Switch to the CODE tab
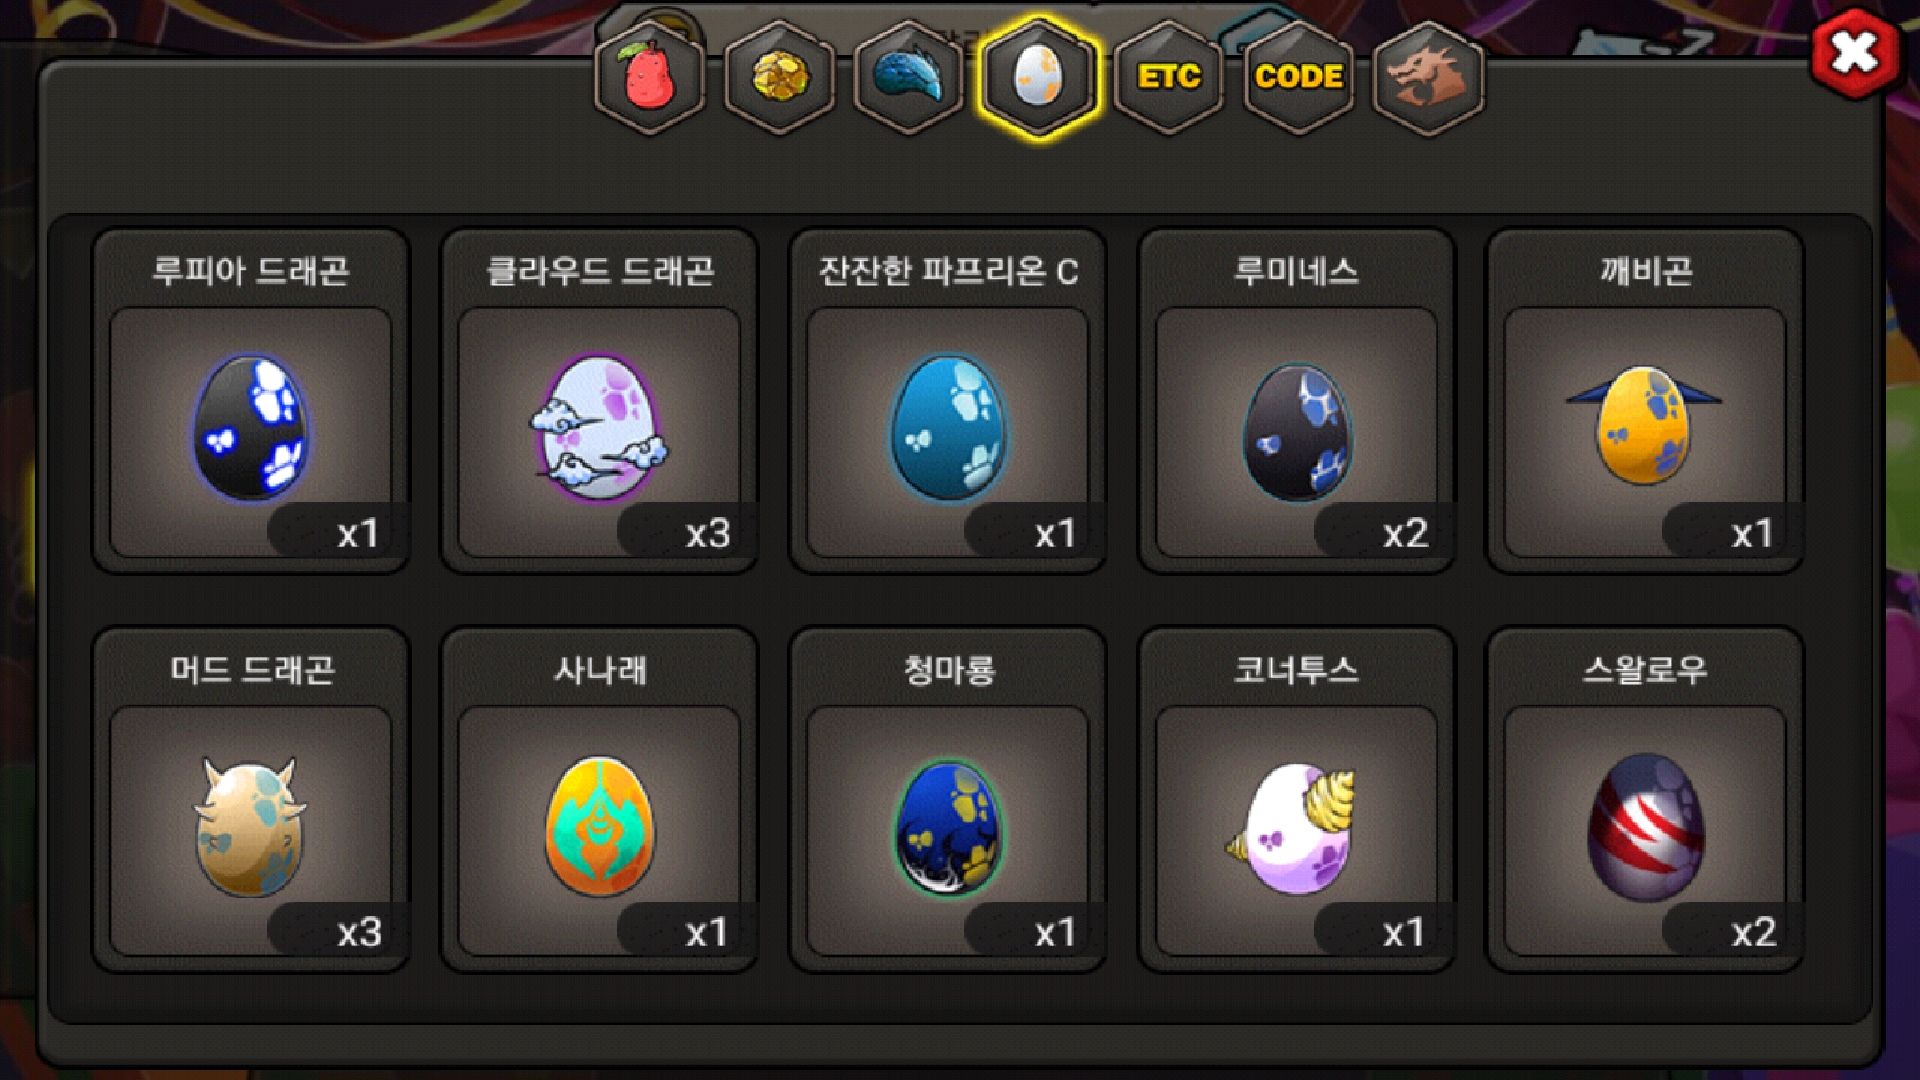Screen dimensions: 1920x1080 1299,77
